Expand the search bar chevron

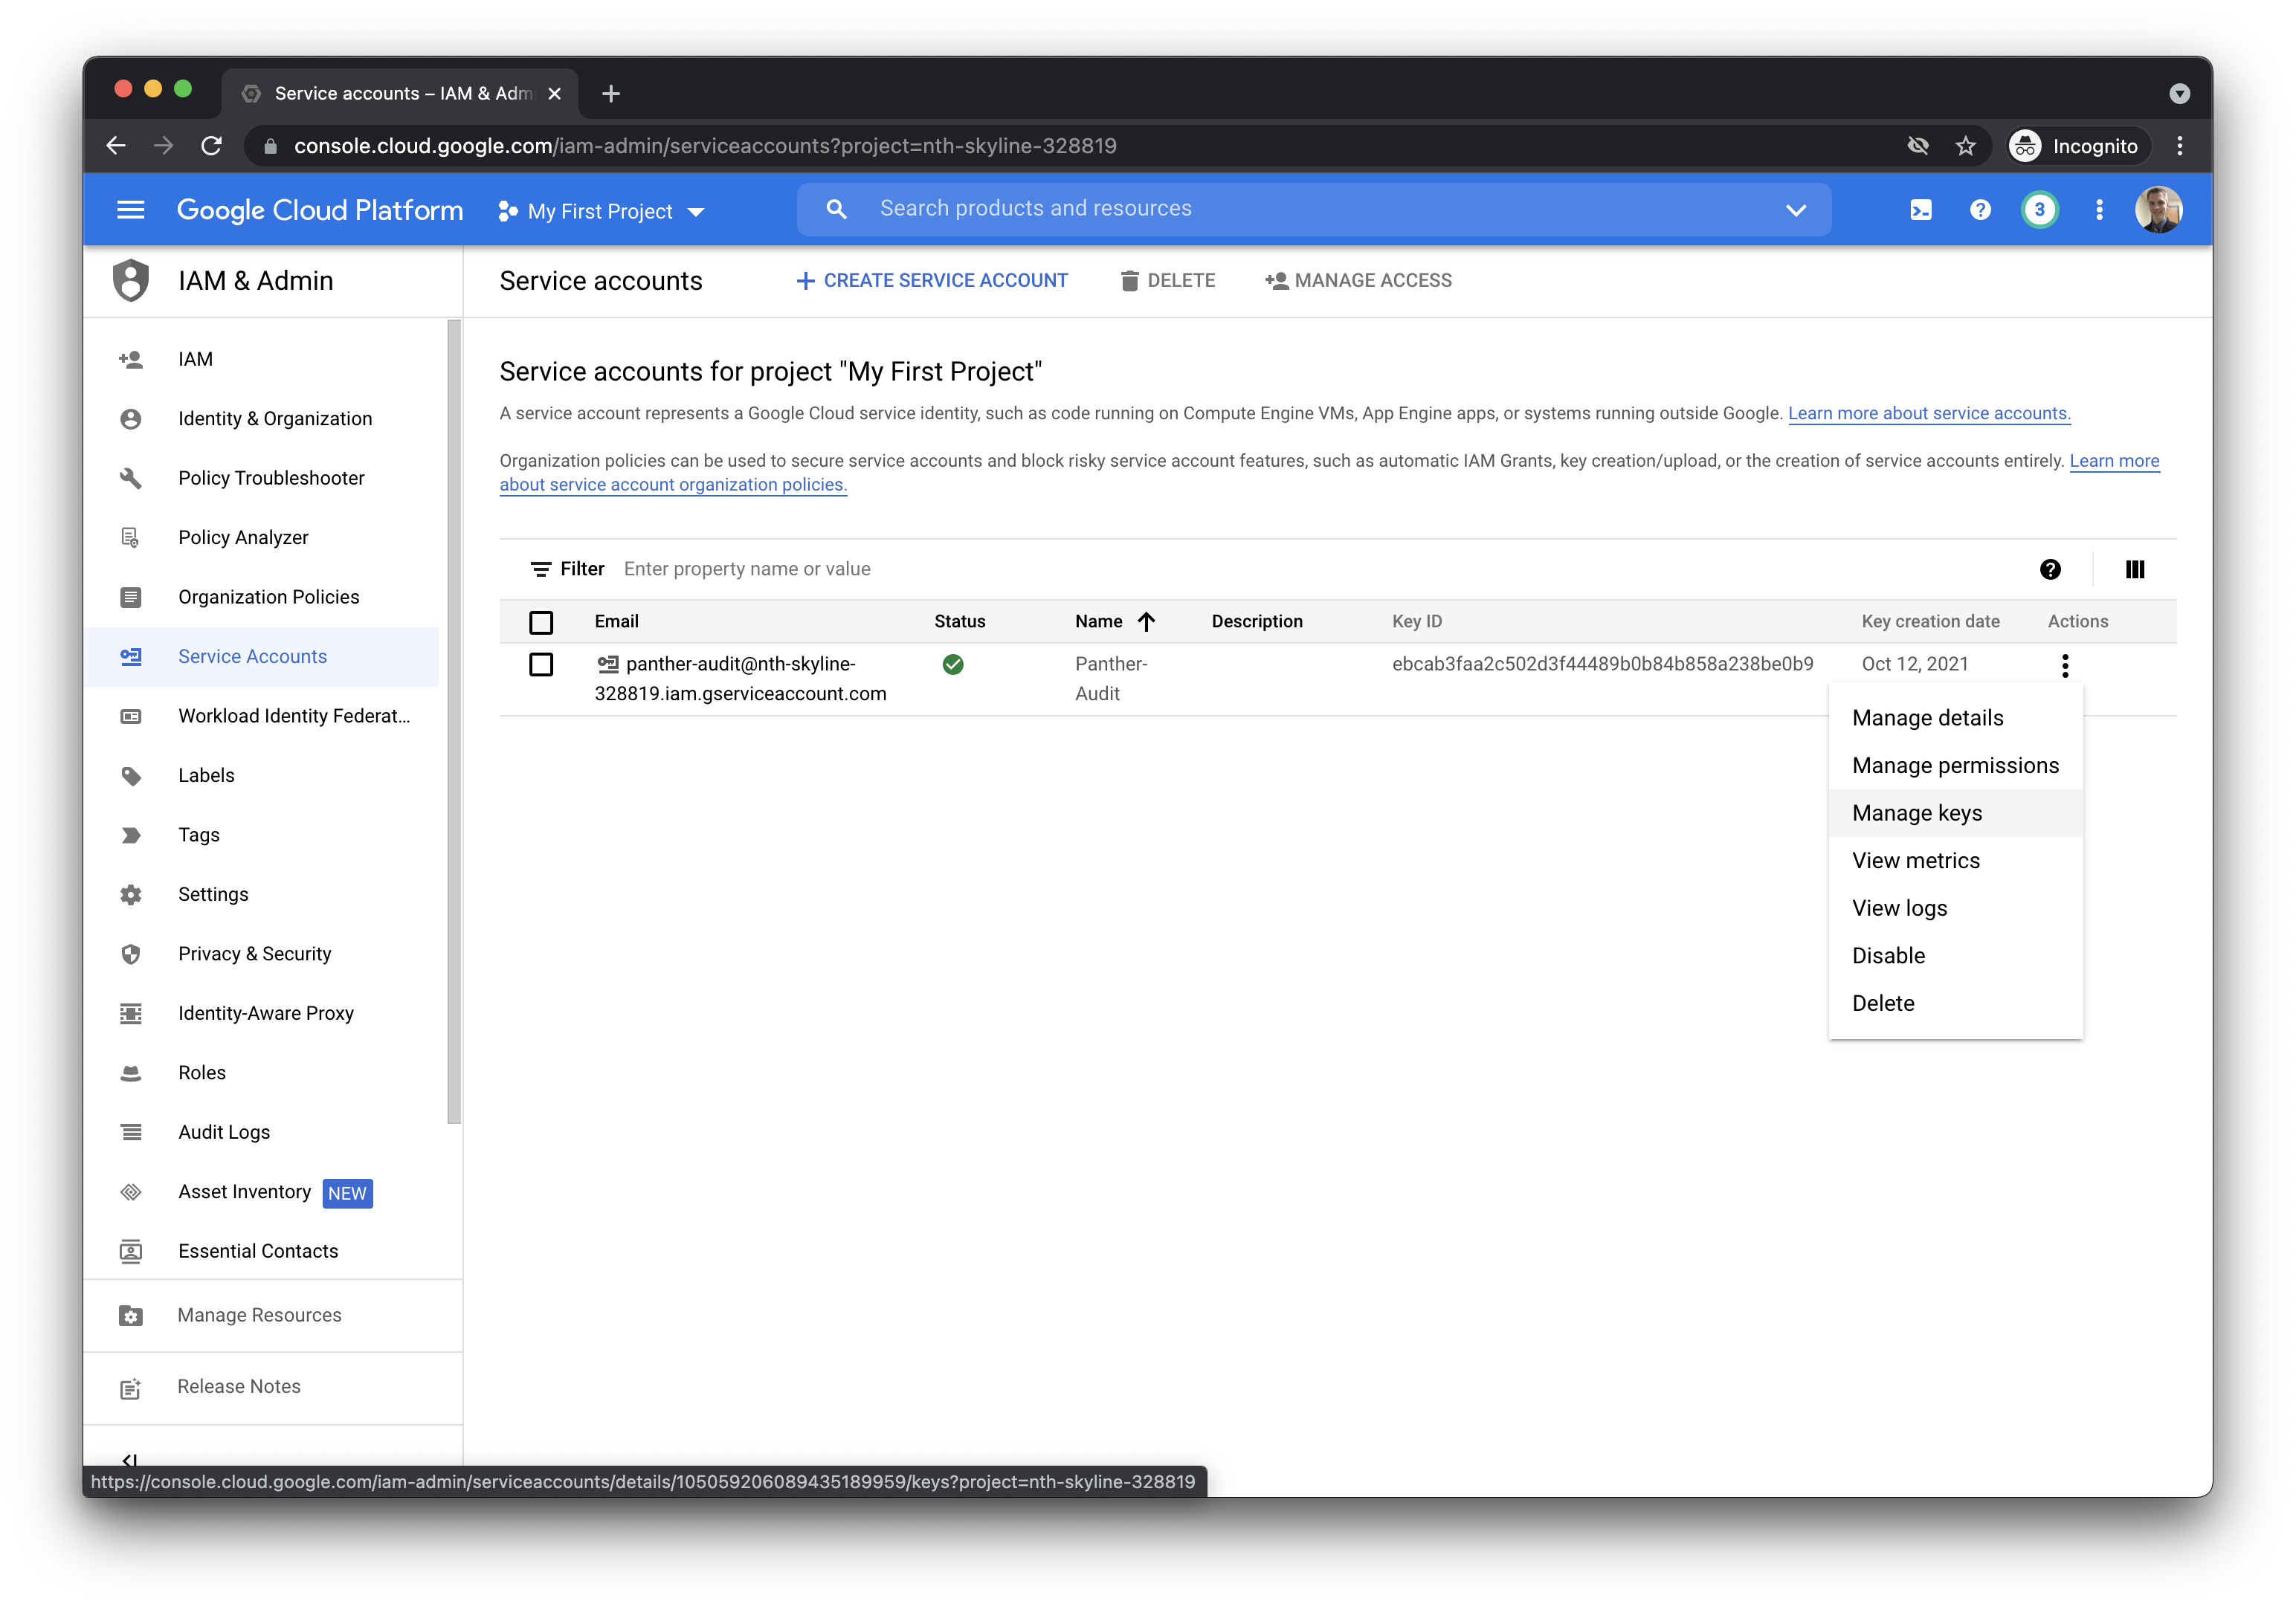pyautogui.click(x=1795, y=210)
